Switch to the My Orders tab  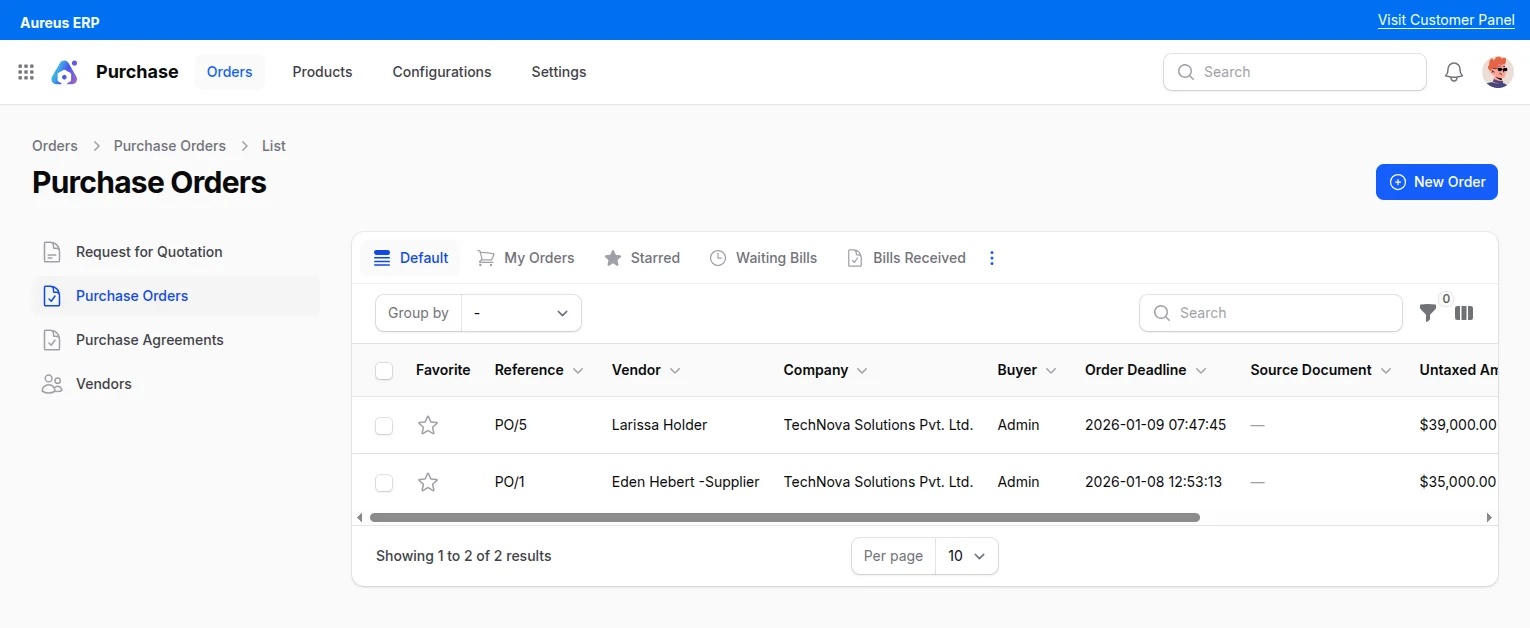(x=526, y=258)
